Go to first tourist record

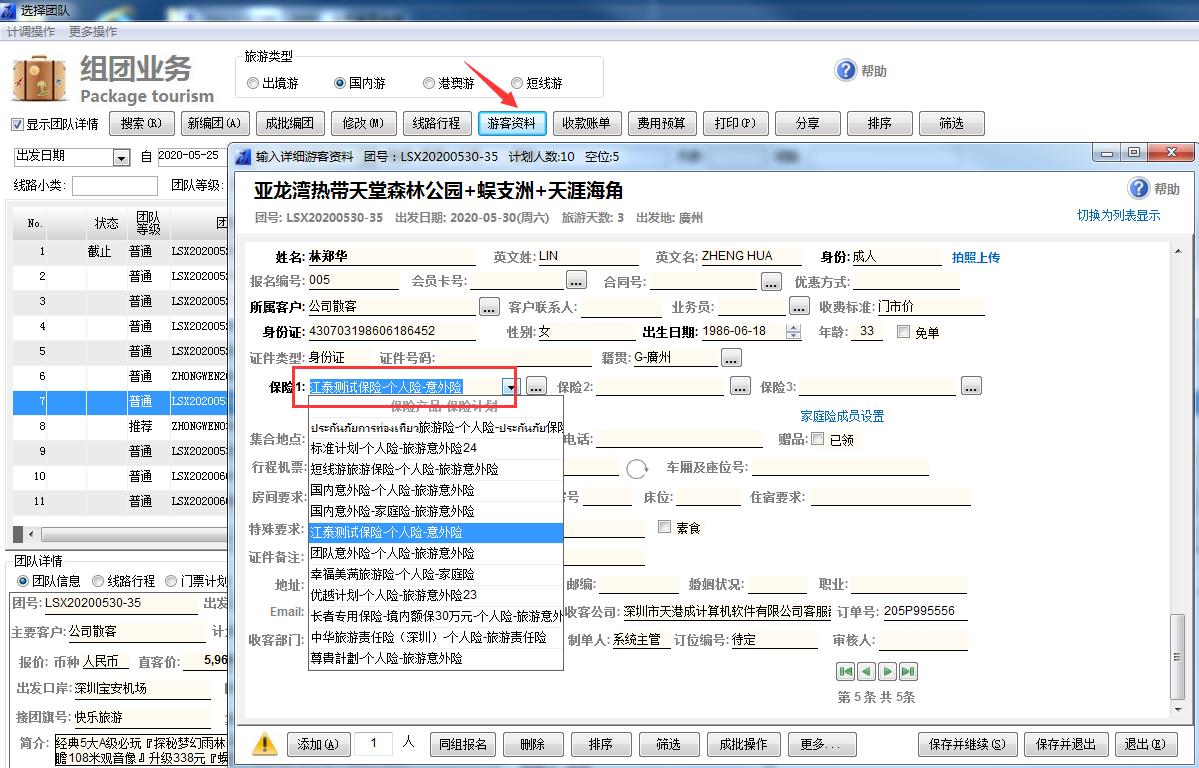[846, 672]
